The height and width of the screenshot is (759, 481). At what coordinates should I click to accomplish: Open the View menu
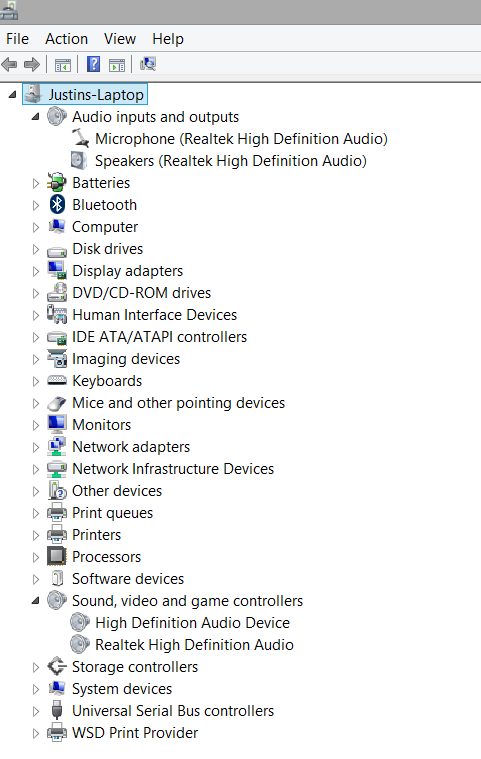click(x=120, y=39)
